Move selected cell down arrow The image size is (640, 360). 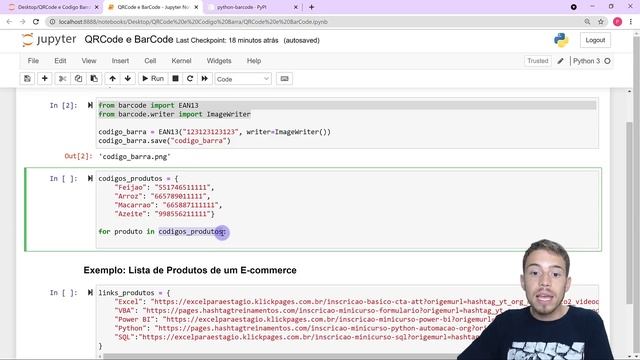(128, 79)
